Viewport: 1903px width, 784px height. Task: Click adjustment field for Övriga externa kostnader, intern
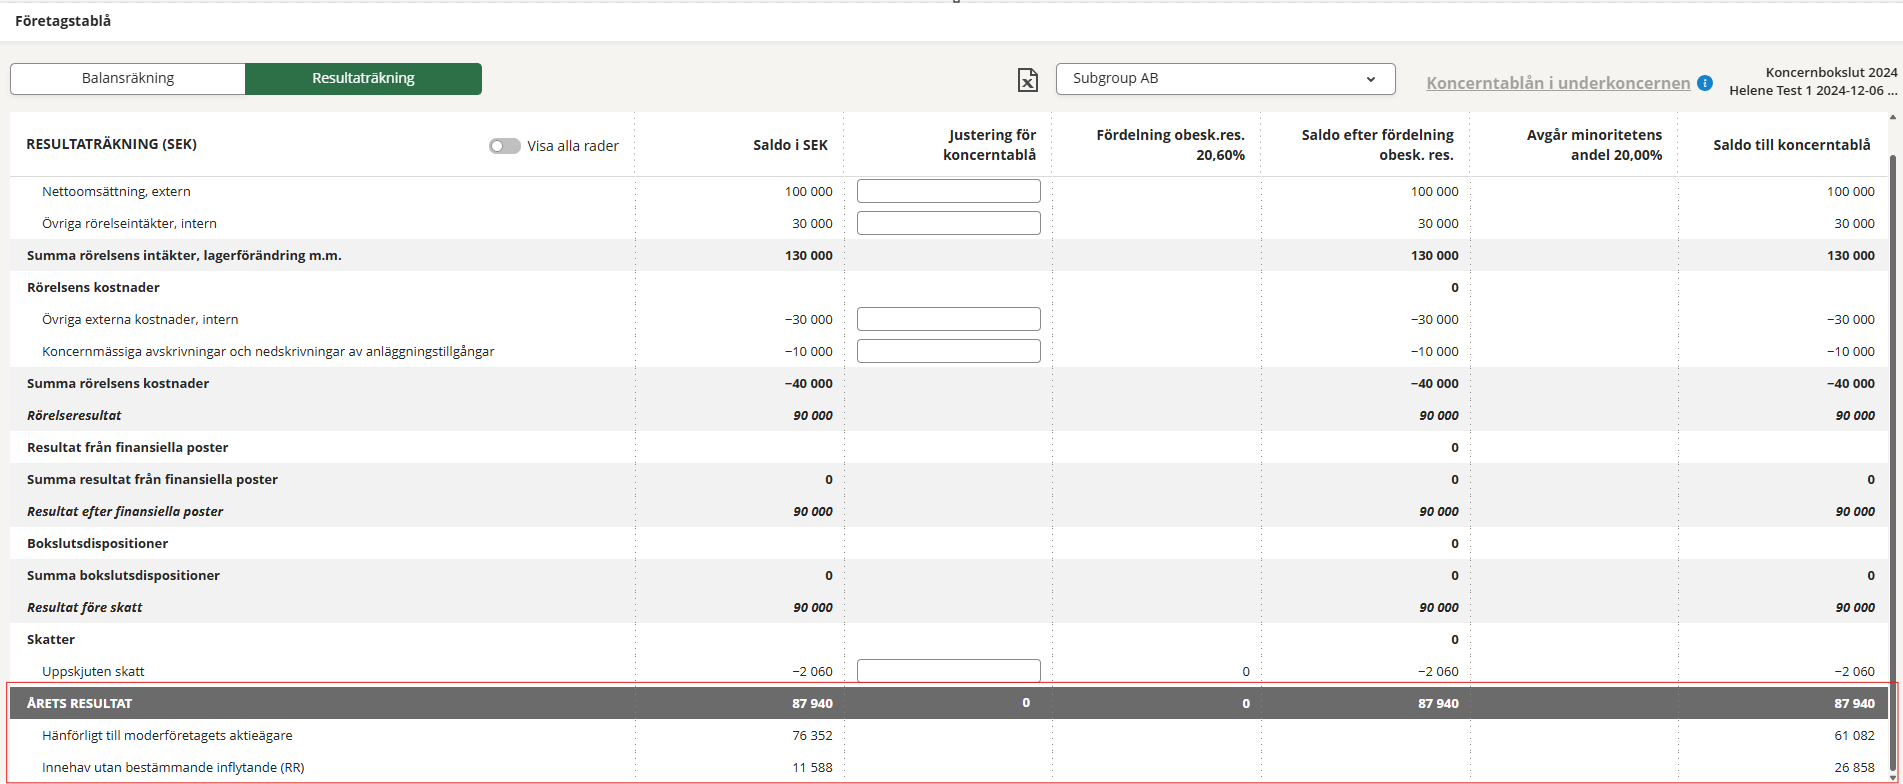(948, 319)
